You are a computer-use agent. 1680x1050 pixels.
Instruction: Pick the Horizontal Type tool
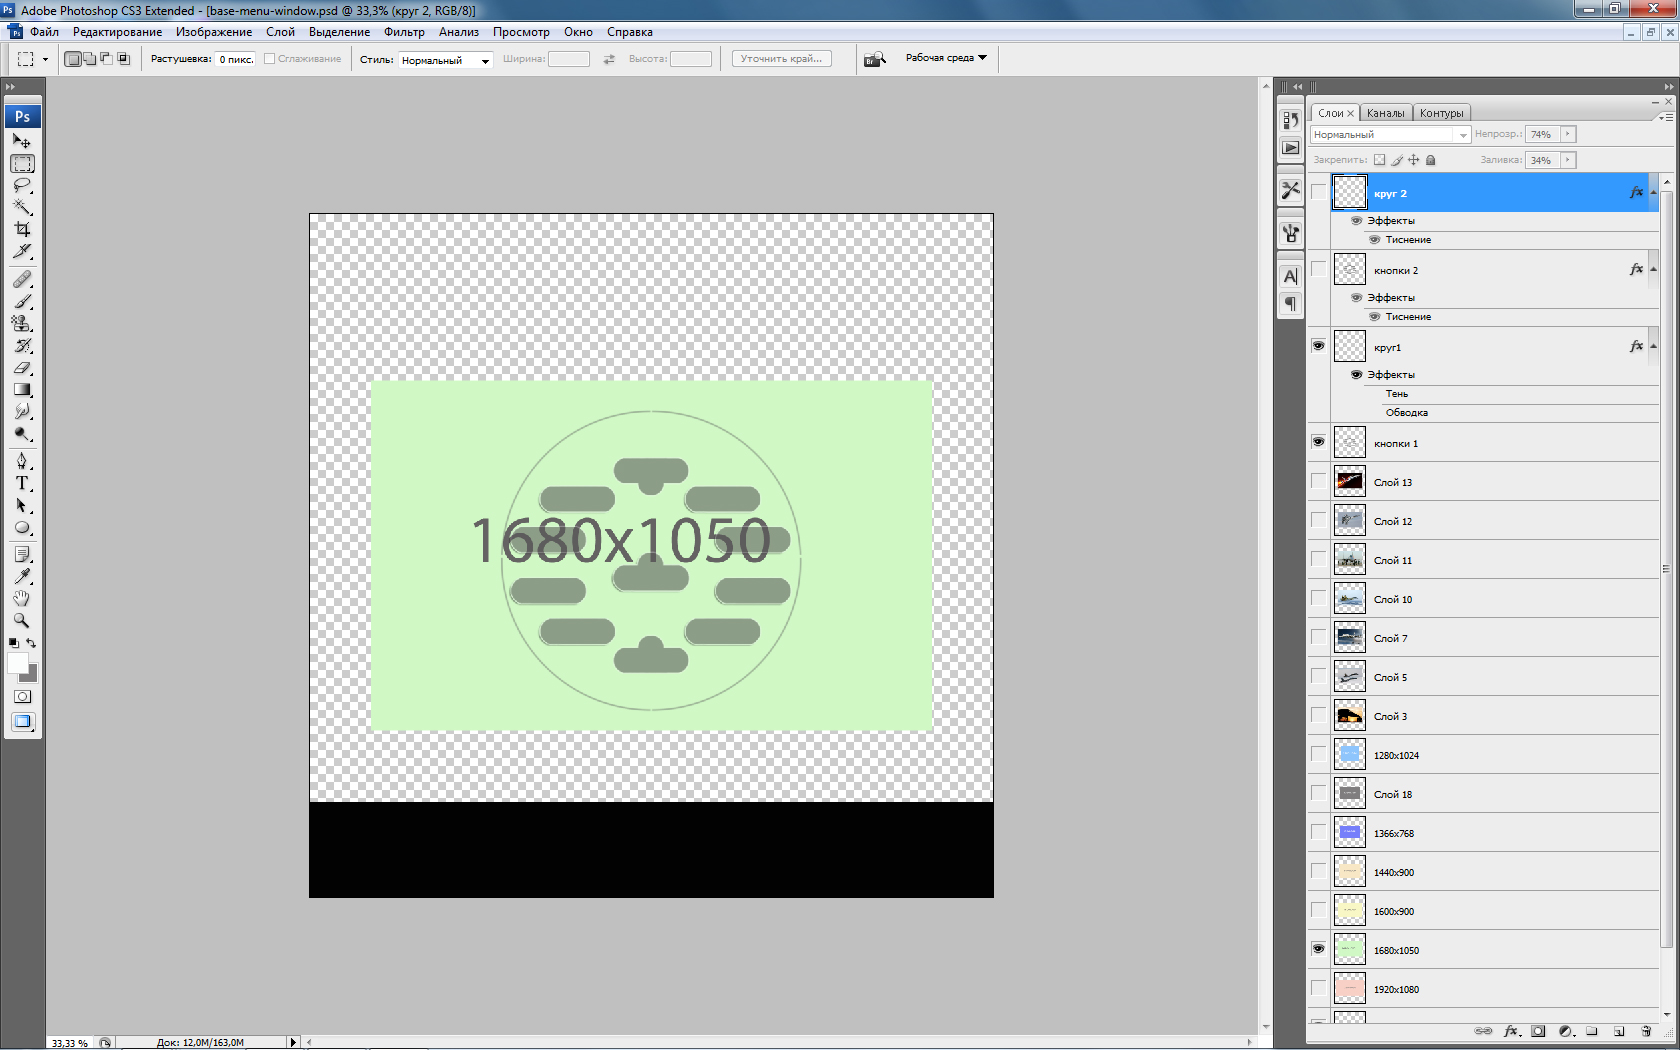tap(22, 483)
